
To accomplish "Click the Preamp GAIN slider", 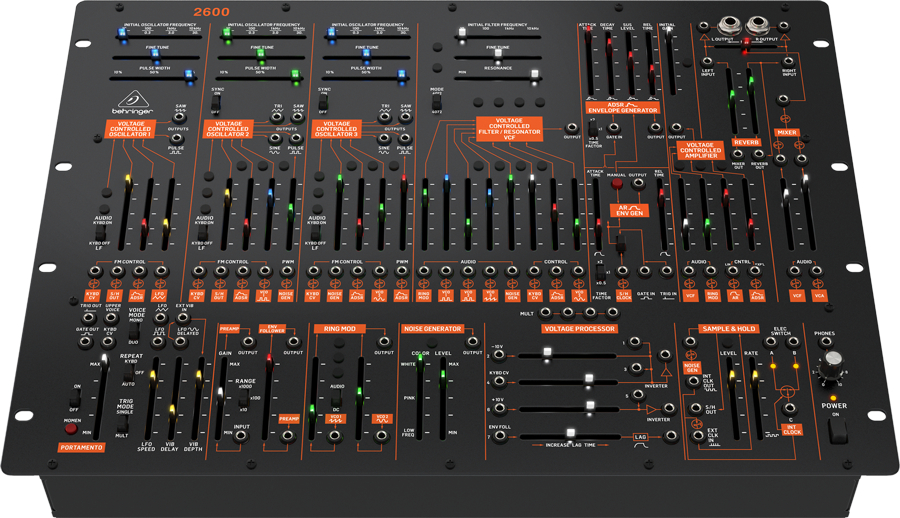I will pyautogui.click(x=219, y=399).
